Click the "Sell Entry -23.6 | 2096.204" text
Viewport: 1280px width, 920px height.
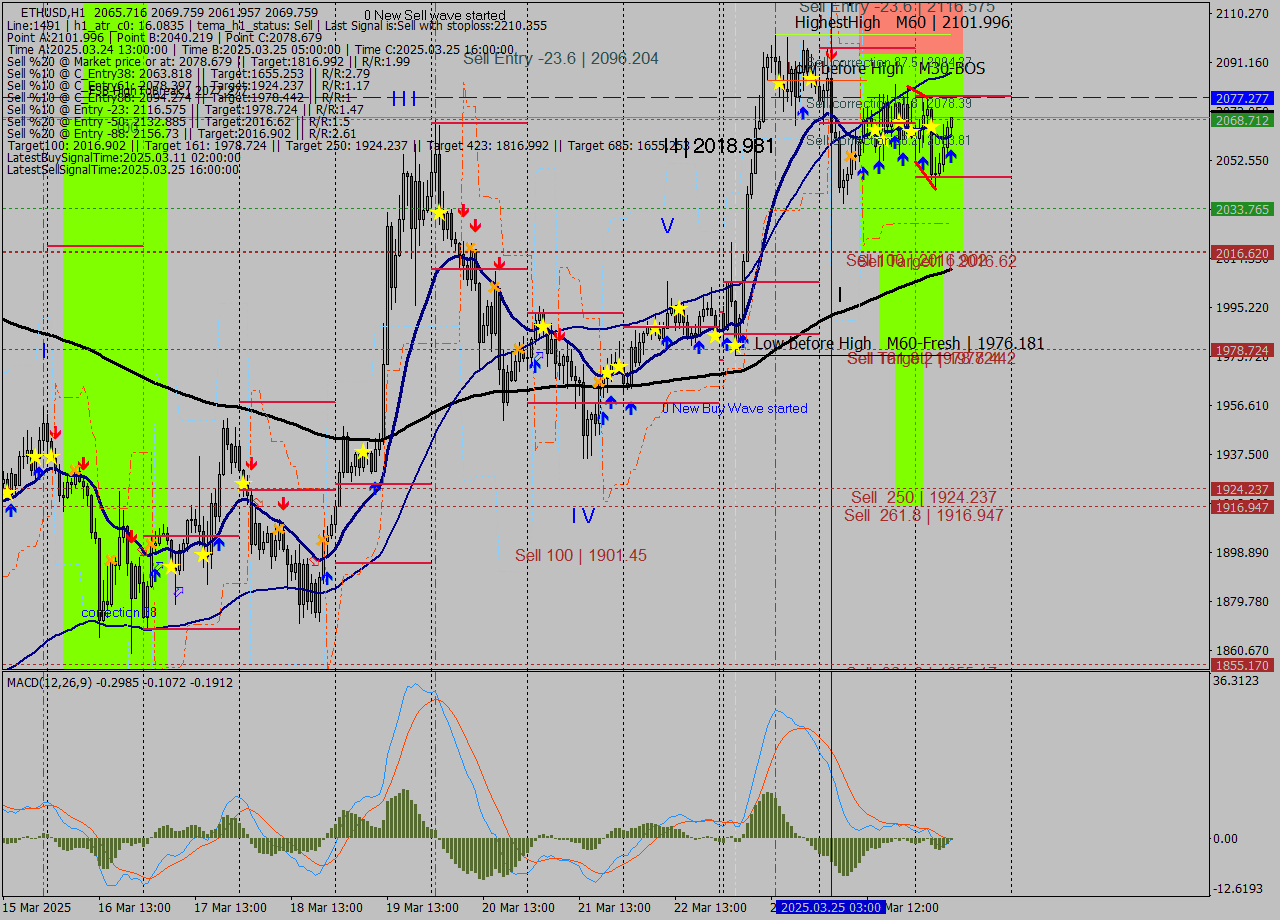(560, 59)
